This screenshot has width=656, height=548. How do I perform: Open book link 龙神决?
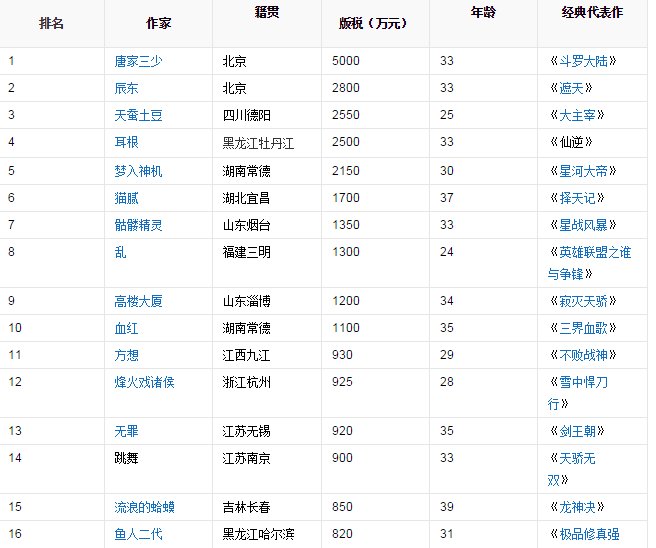[x=577, y=507]
